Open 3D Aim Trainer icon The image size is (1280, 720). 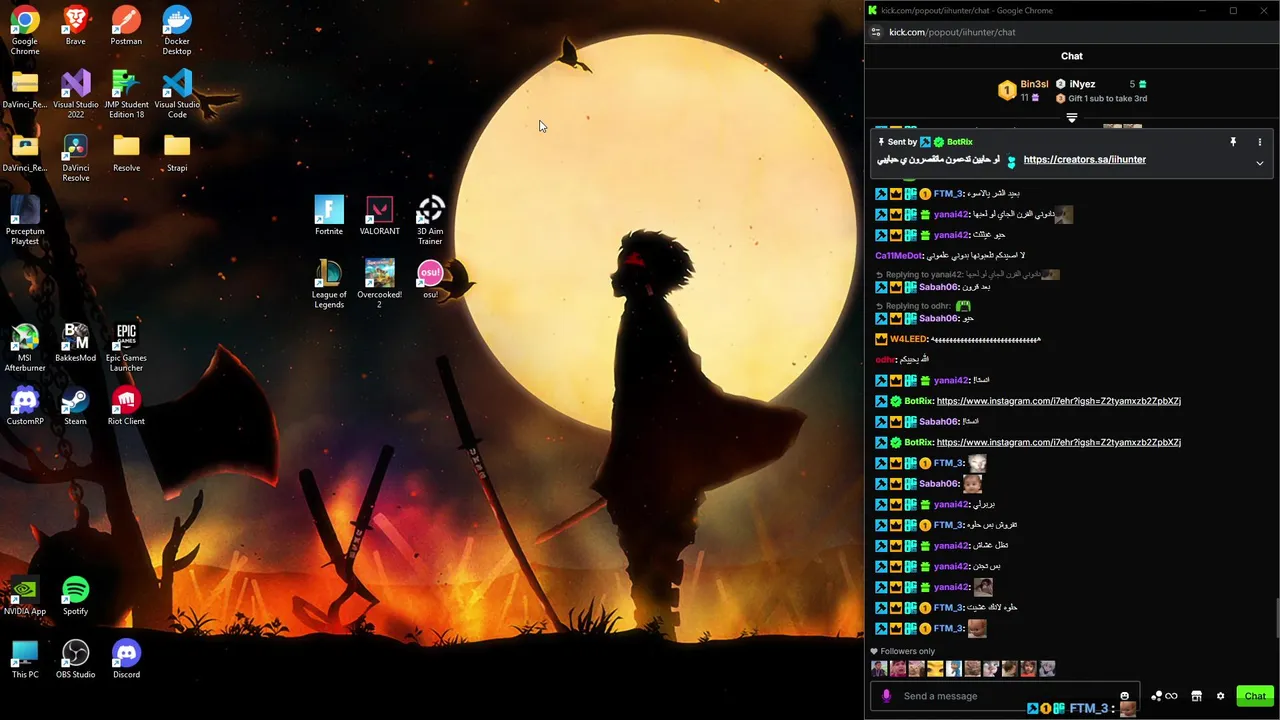(x=430, y=220)
